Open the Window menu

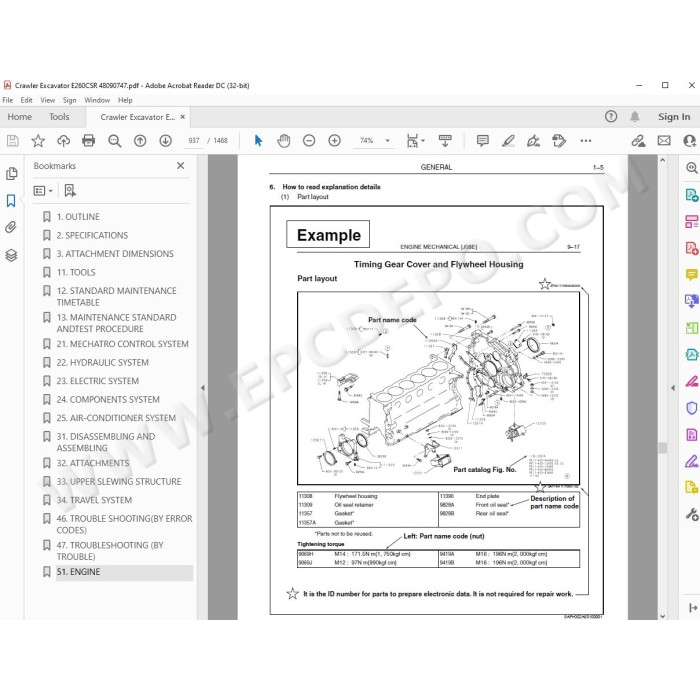97,100
